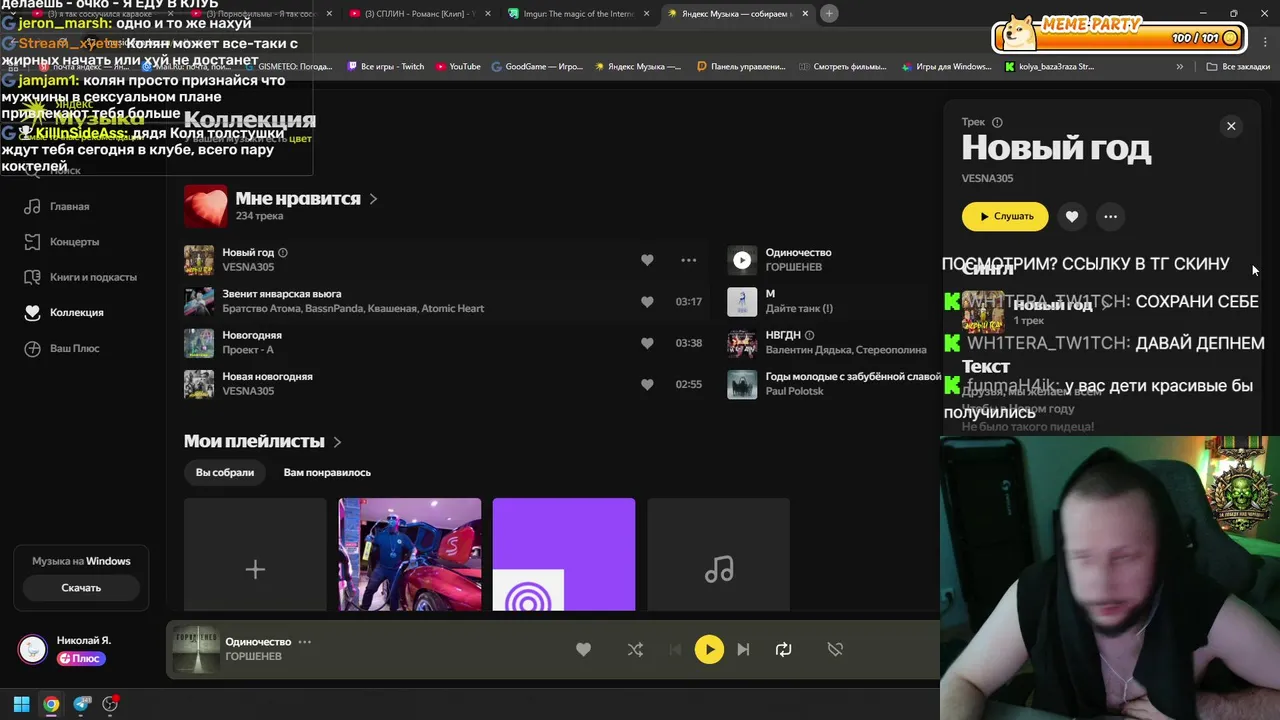
Task: Unlike the Новая новогодняя track
Action: 647,384
